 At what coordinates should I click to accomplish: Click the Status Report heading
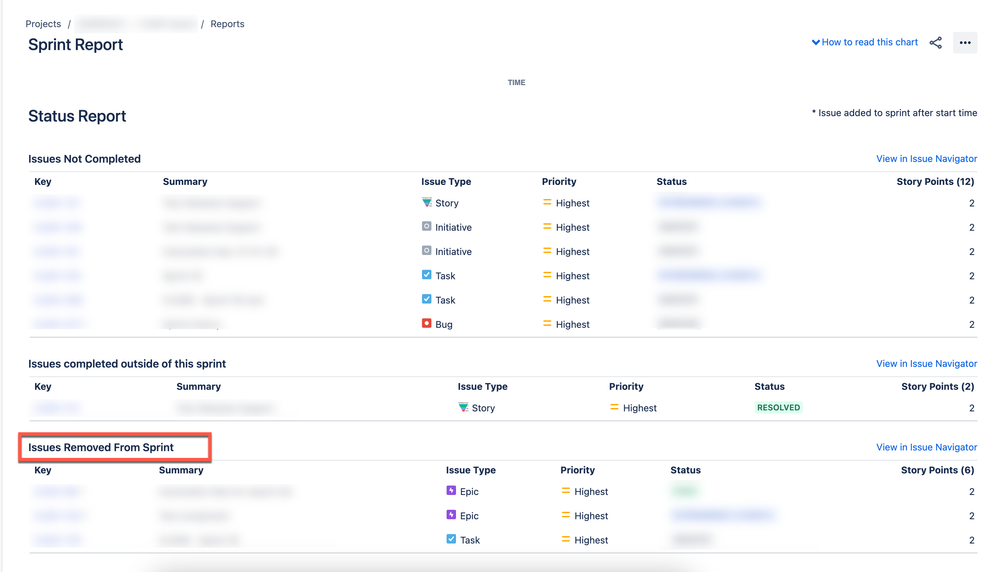click(77, 116)
